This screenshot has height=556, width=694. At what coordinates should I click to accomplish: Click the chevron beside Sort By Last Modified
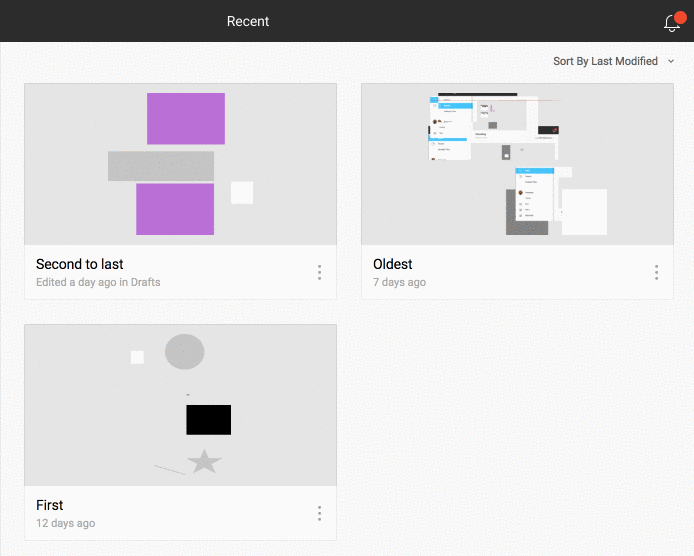tap(671, 61)
